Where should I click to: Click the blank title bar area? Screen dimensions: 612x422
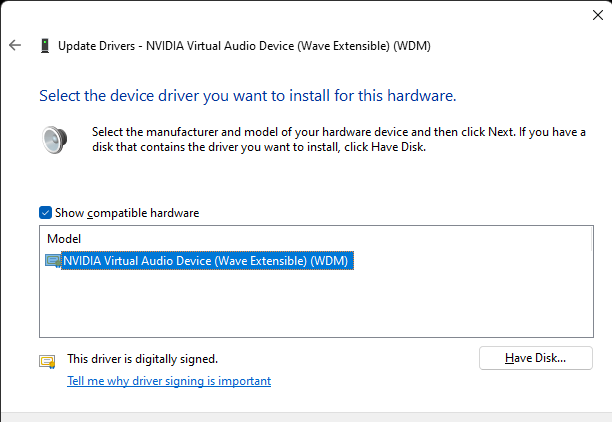click(300, 14)
